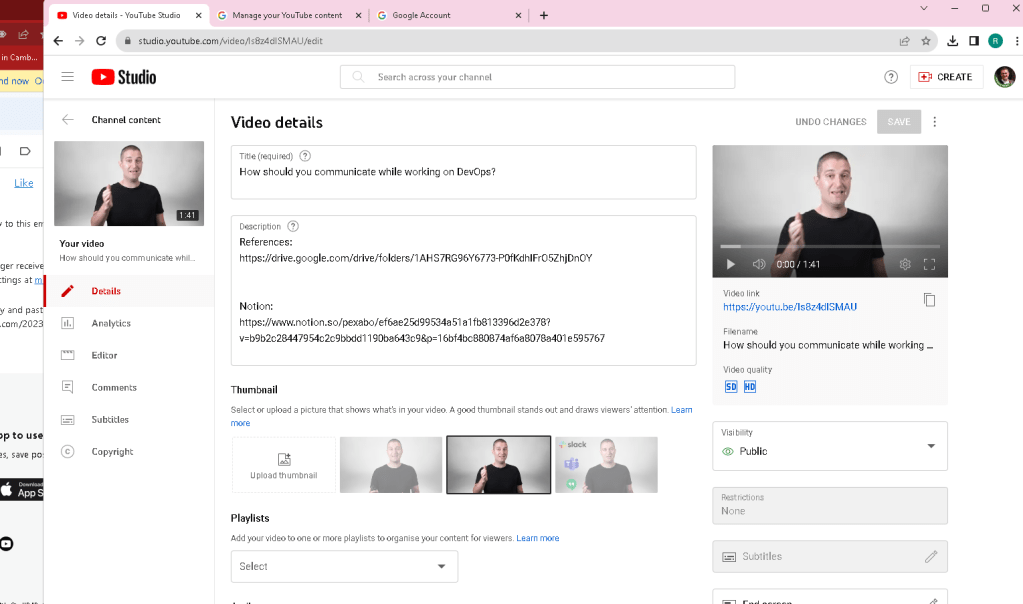
Task: Select the middle highlighted thumbnail
Action: point(498,464)
